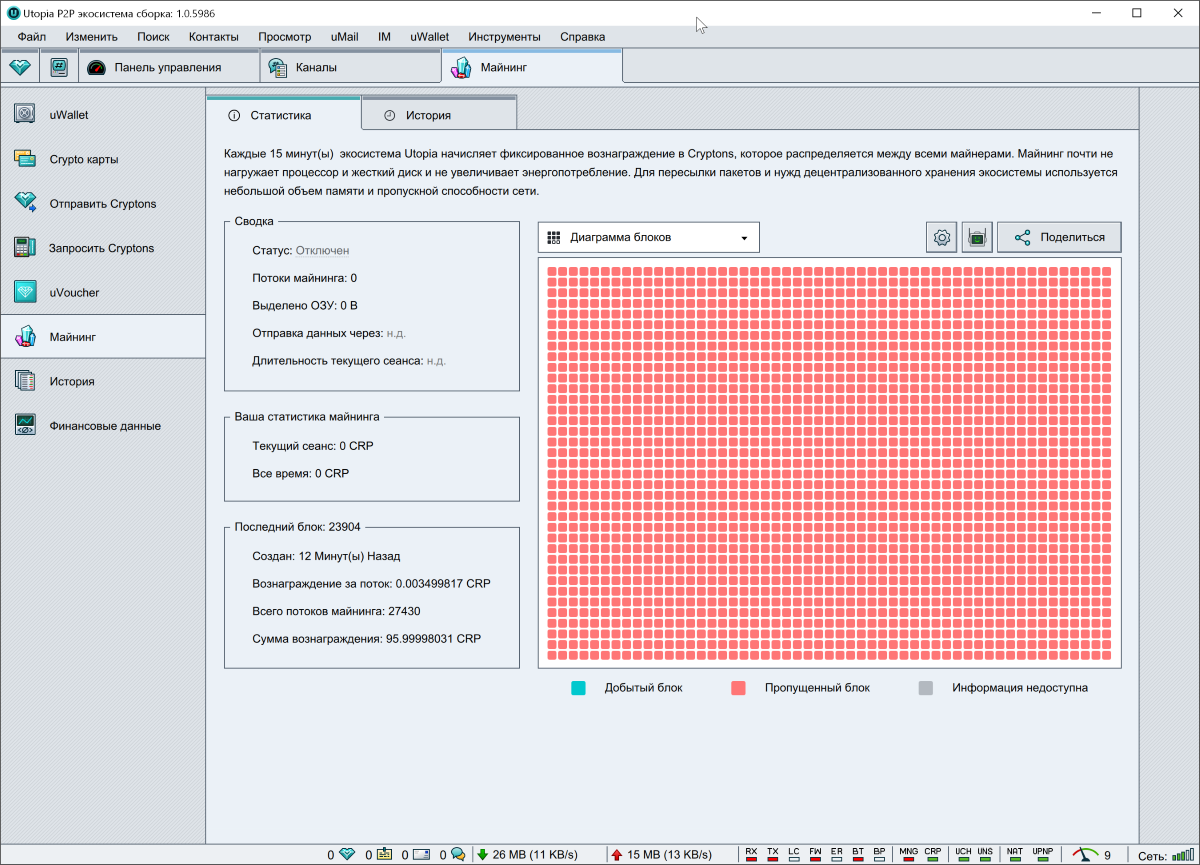
Task: Click 'Вознаграждение за поток: 0.003499817 CRP'
Action: click(372, 583)
